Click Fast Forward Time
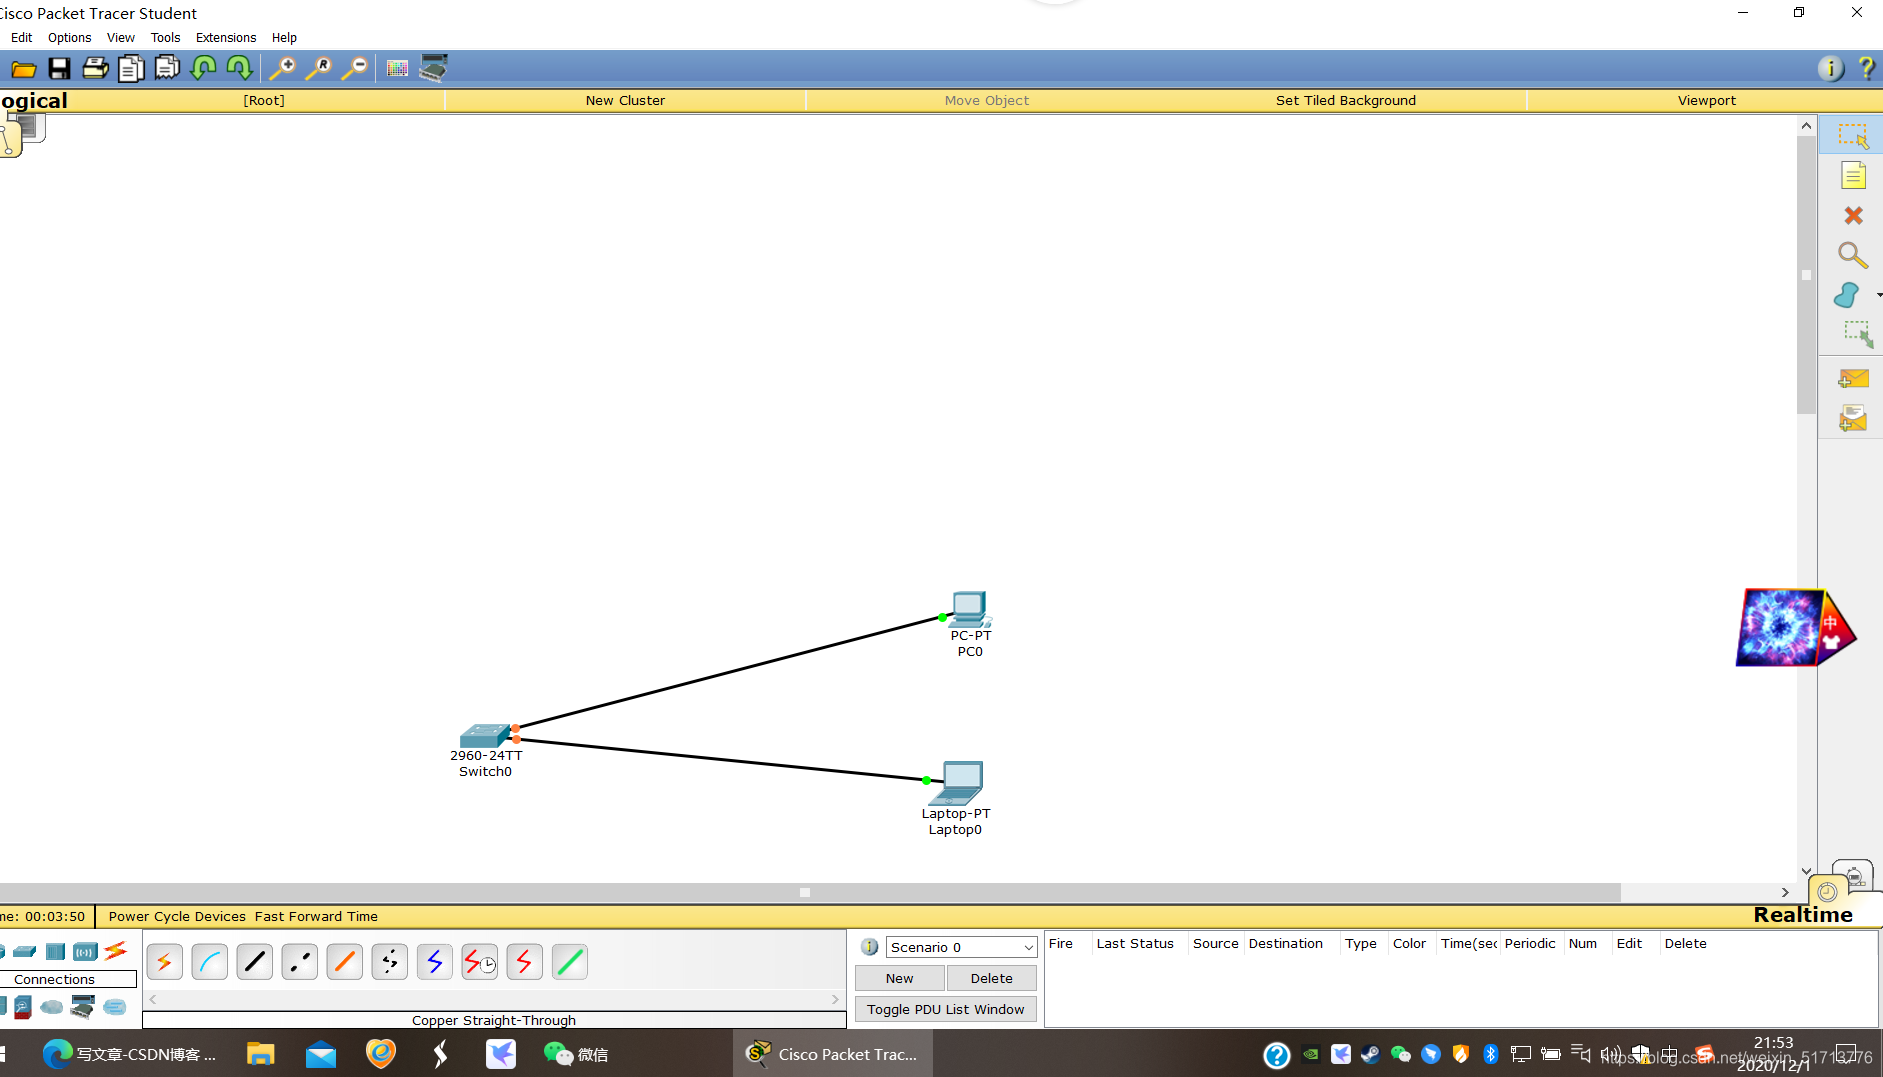 [x=316, y=916]
